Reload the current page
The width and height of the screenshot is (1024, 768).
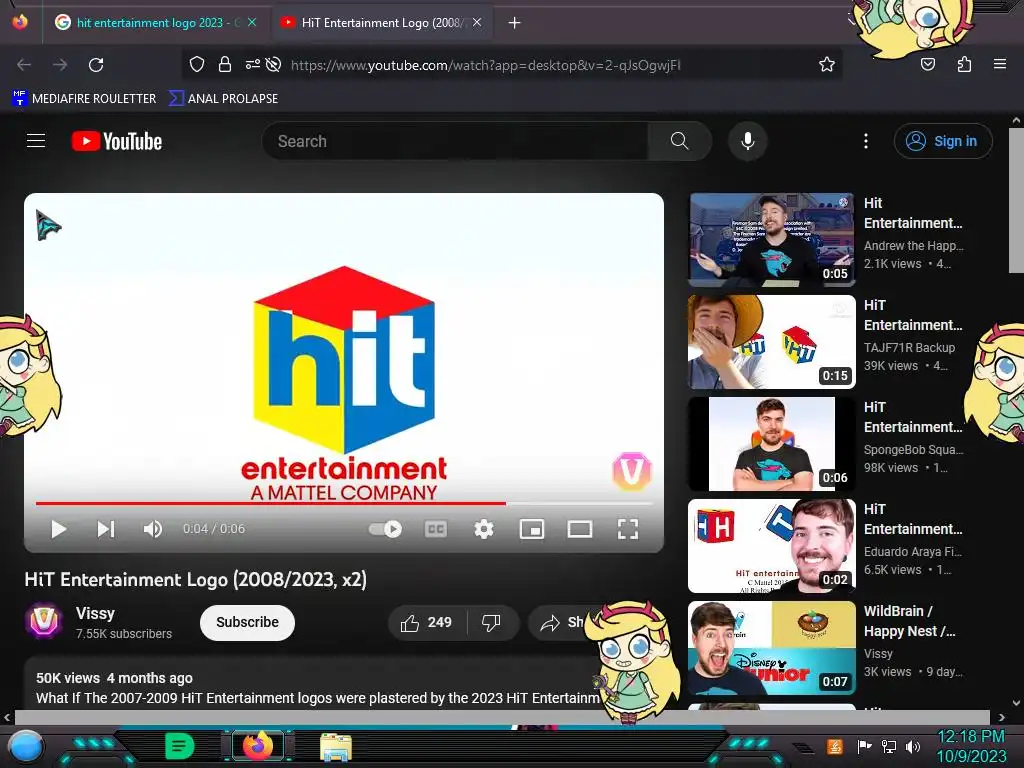click(x=96, y=65)
